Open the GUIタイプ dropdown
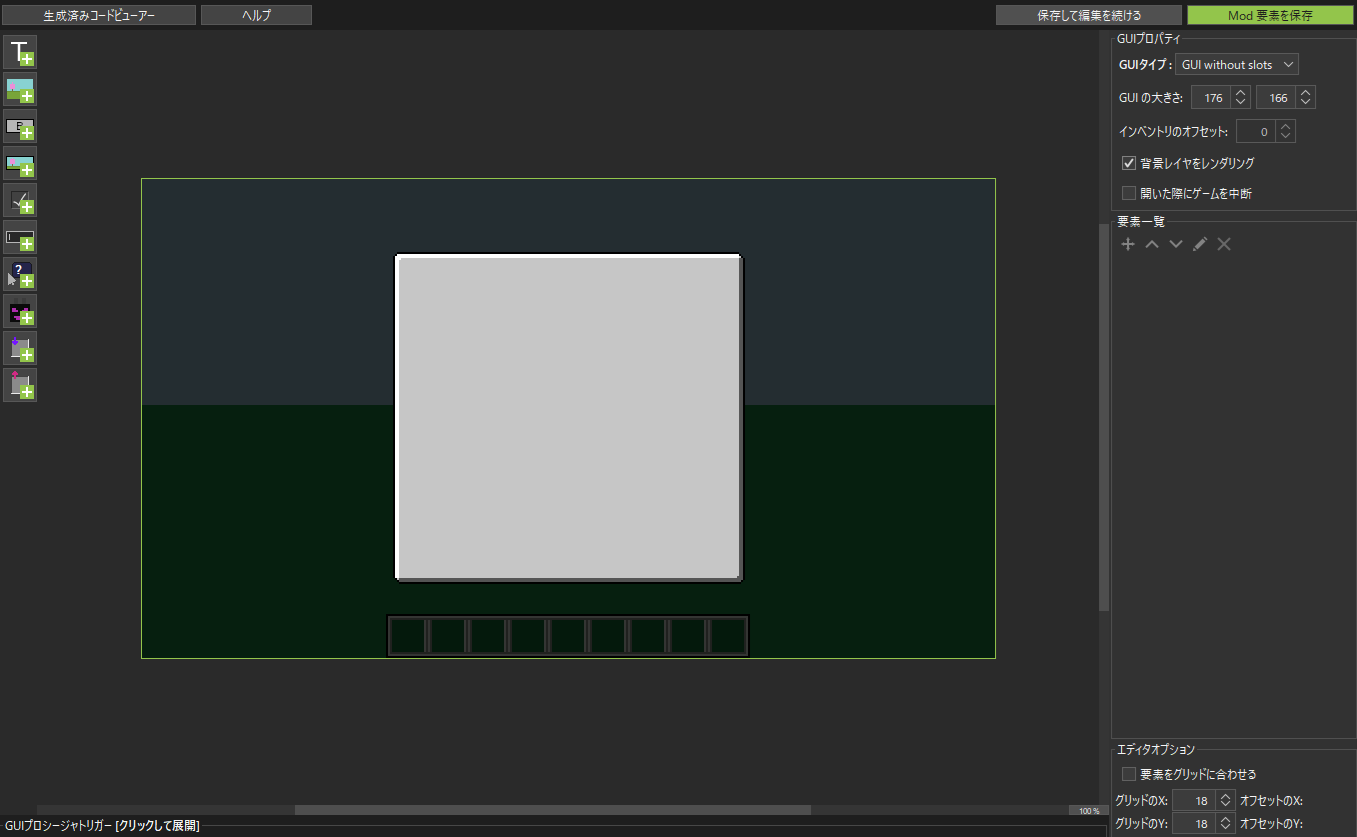Screen dimensions: 1357x837 coord(1237,65)
